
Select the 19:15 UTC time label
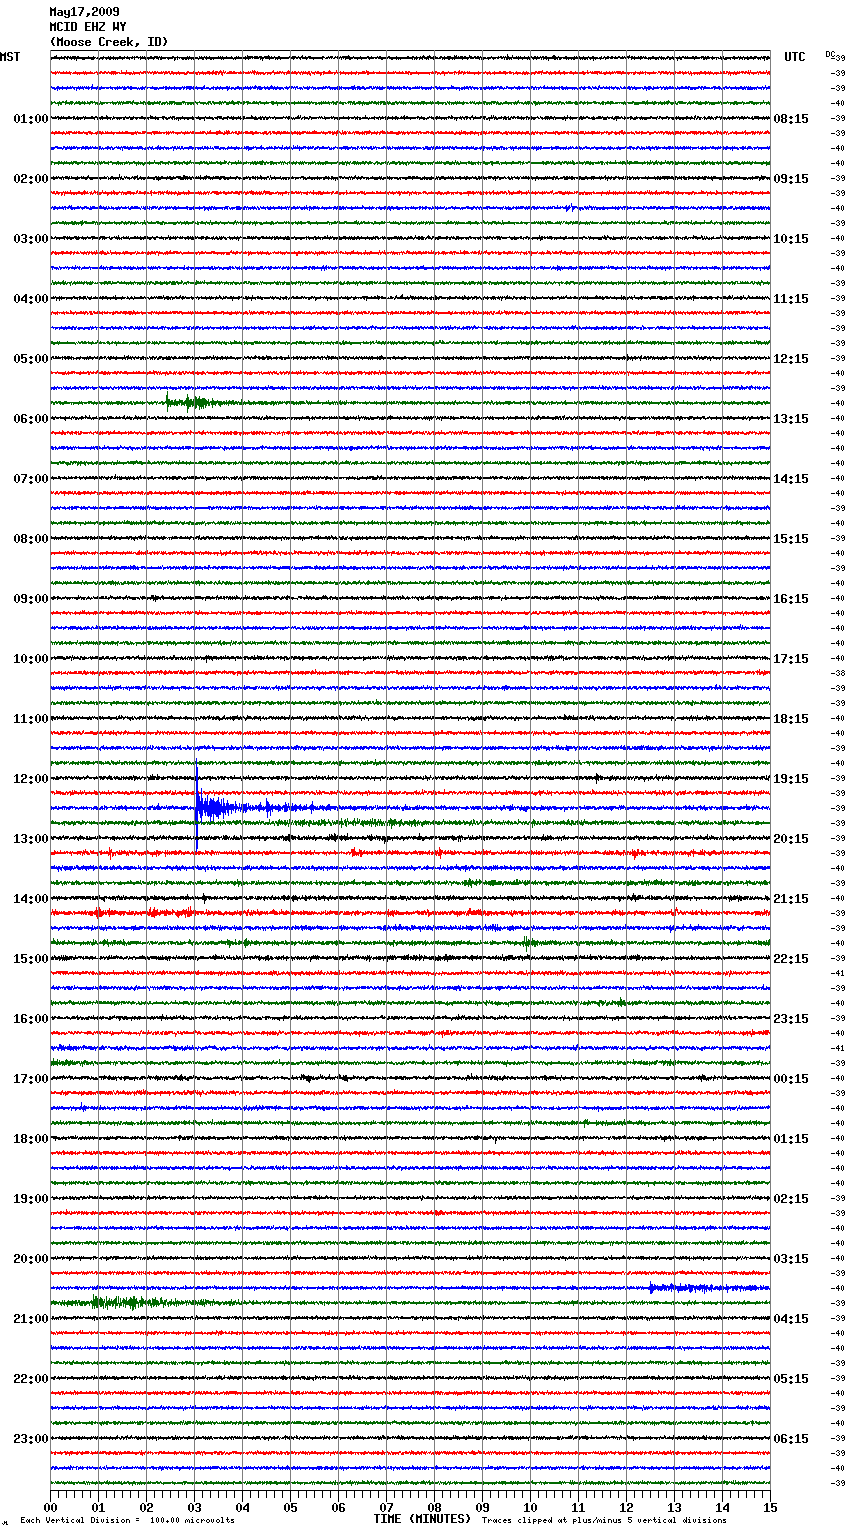(x=791, y=779)
